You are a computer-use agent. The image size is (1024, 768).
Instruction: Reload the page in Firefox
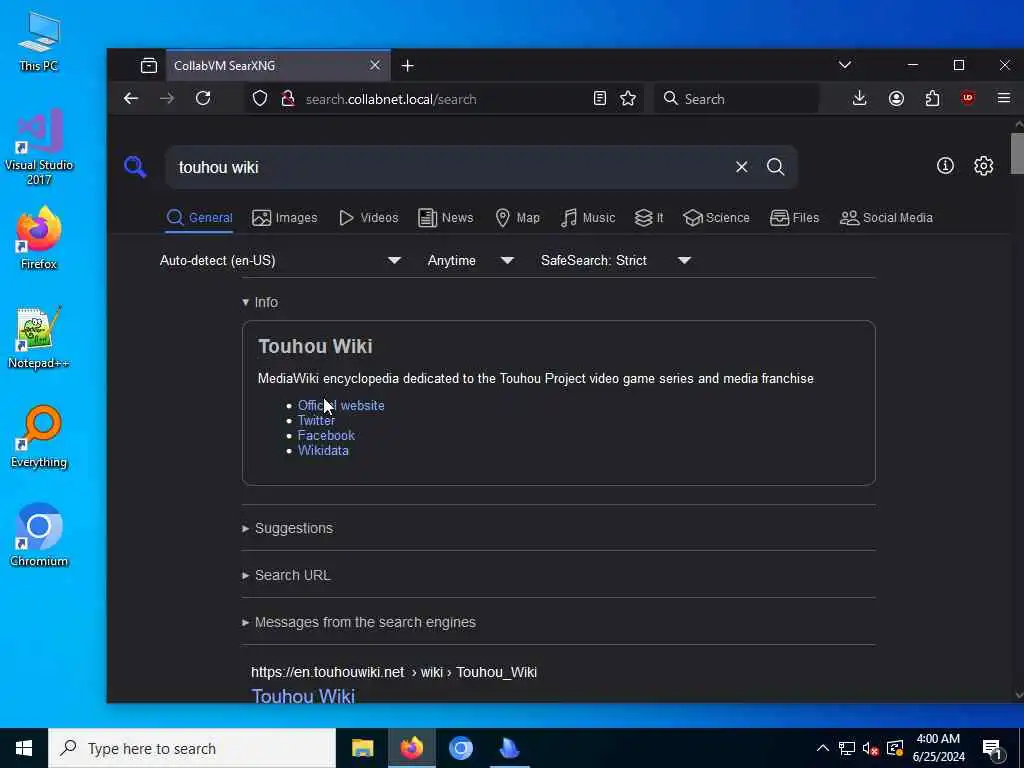(203, 99)
